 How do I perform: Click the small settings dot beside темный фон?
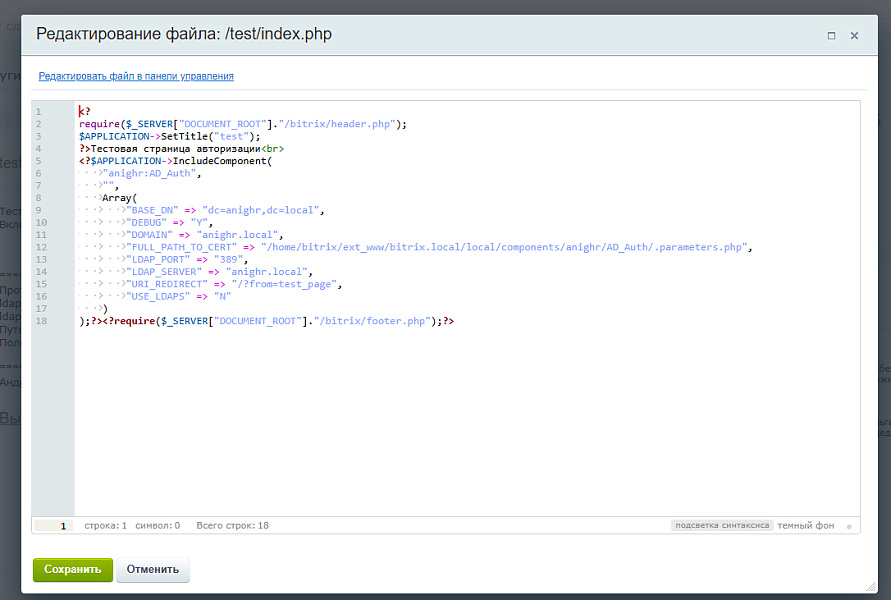(x=848, y=524)
